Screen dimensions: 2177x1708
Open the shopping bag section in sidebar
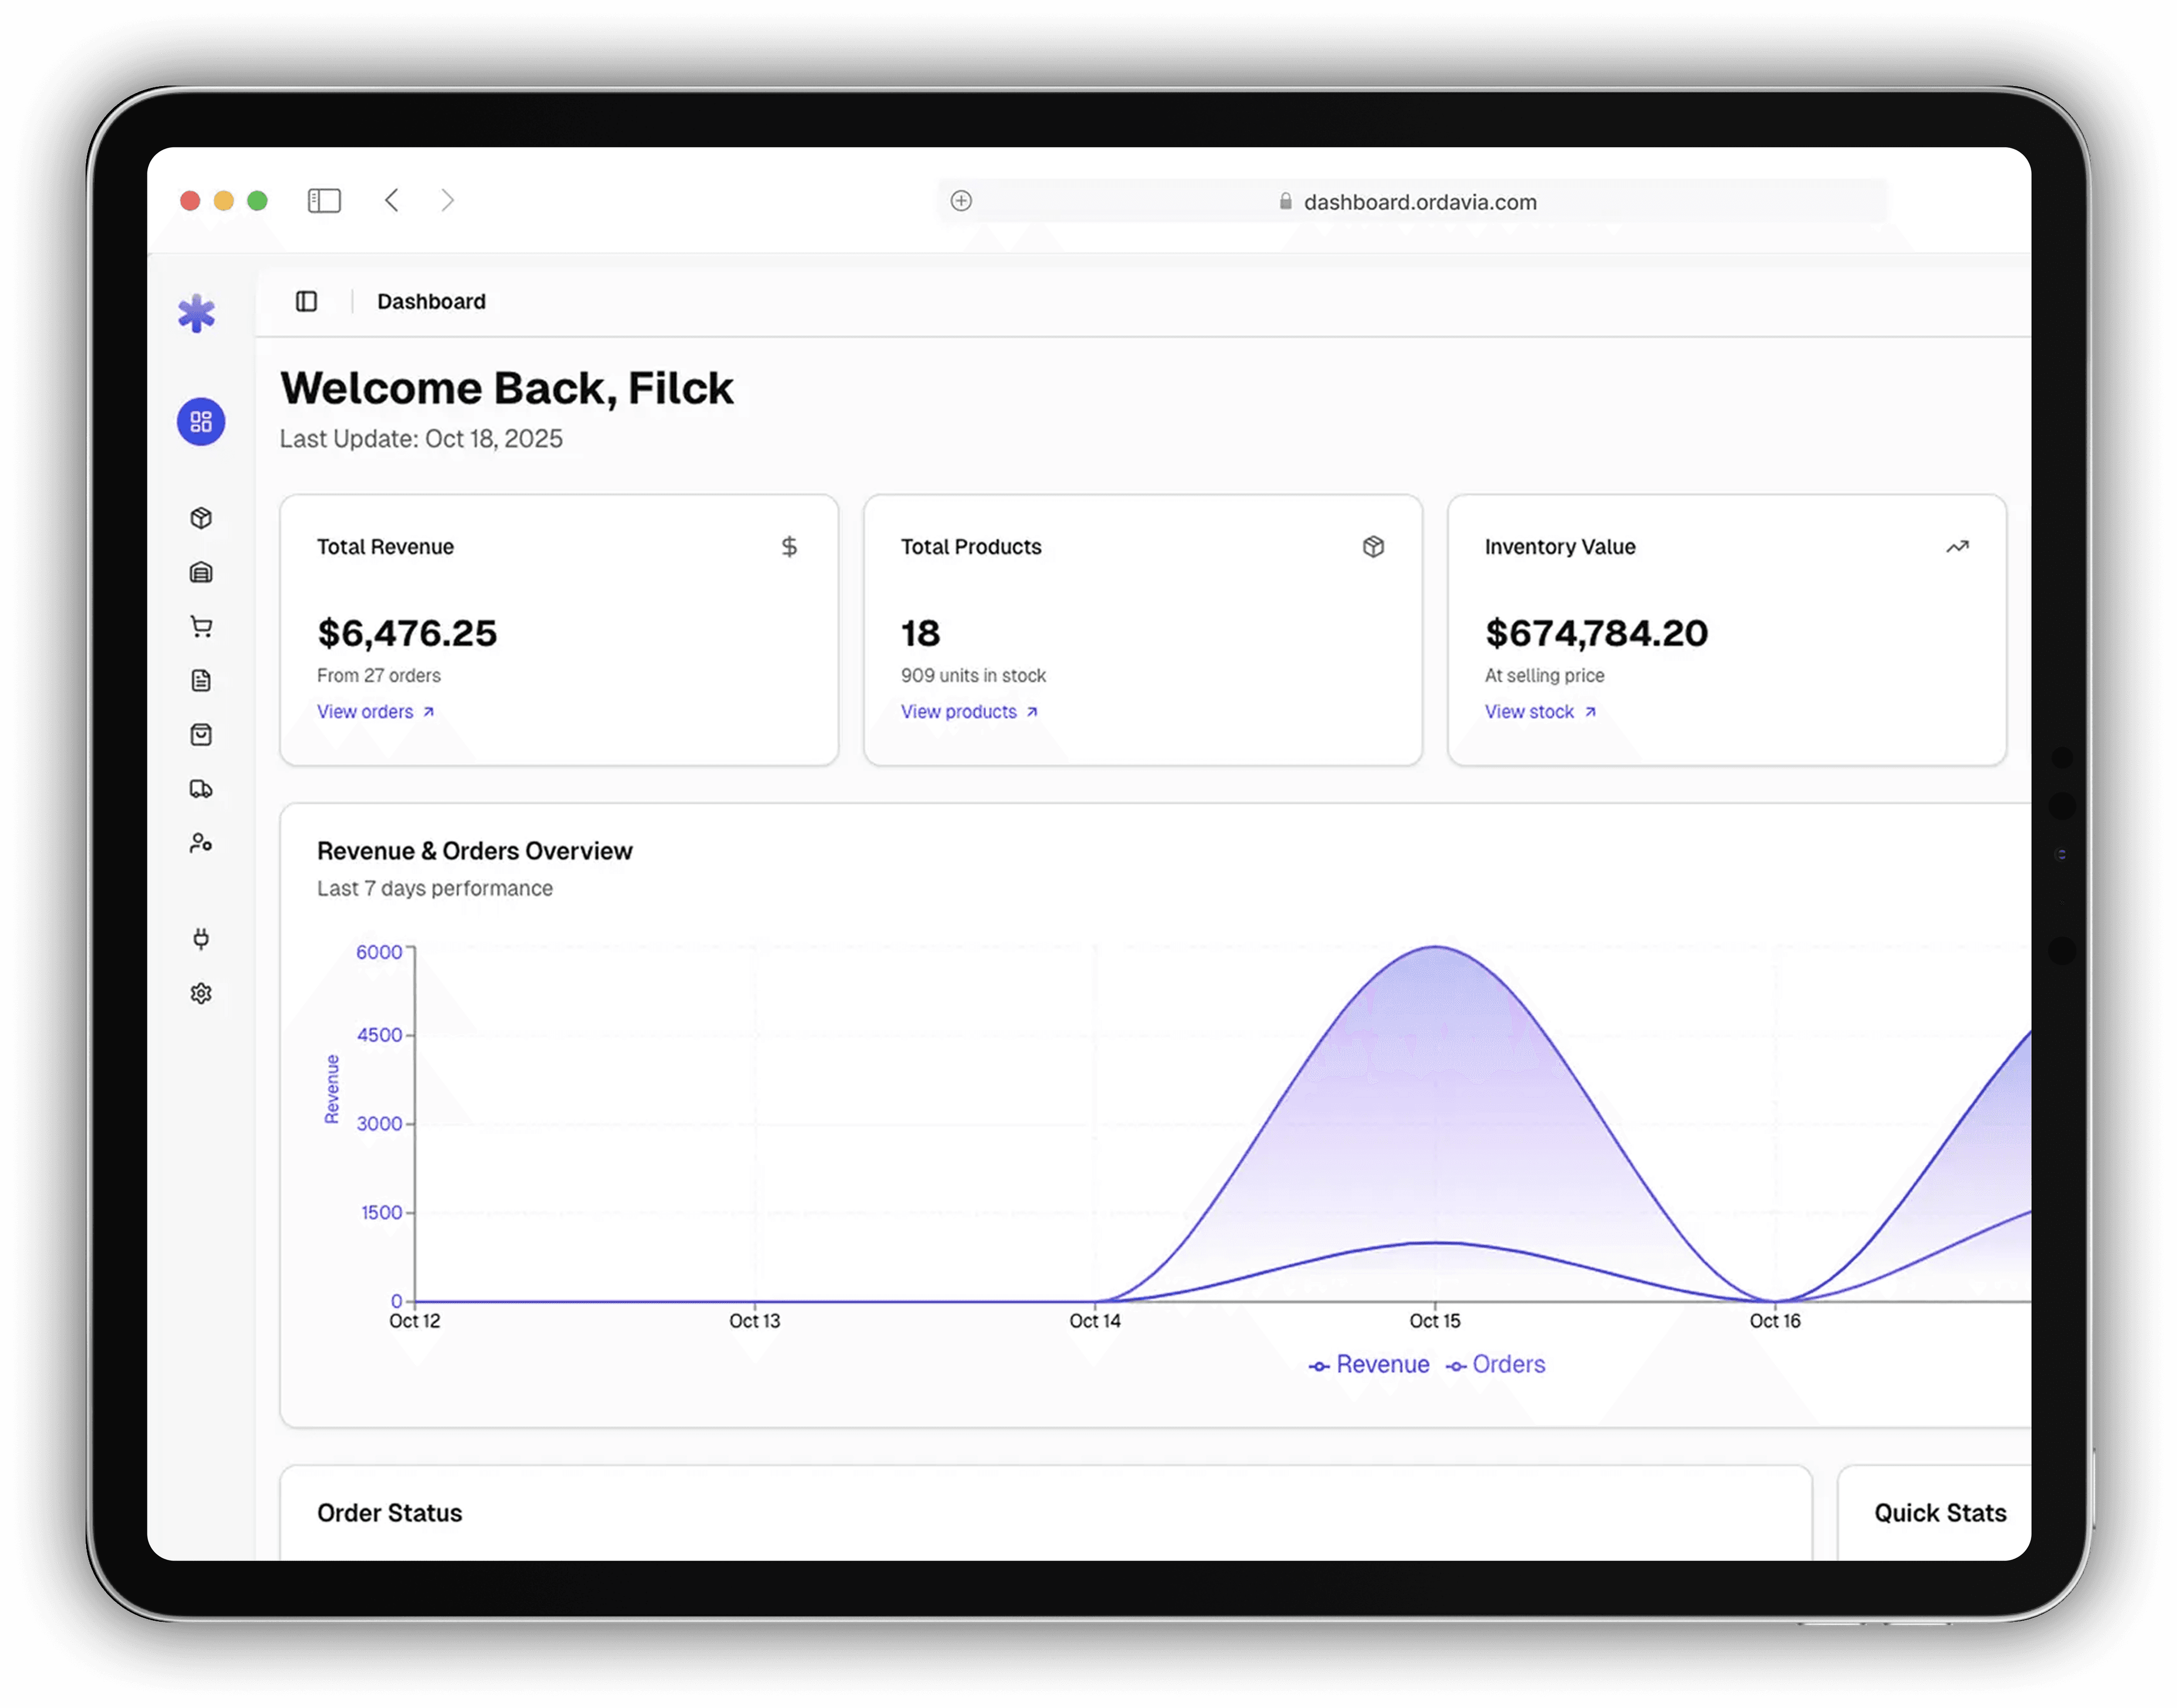[x=201, y=734]
